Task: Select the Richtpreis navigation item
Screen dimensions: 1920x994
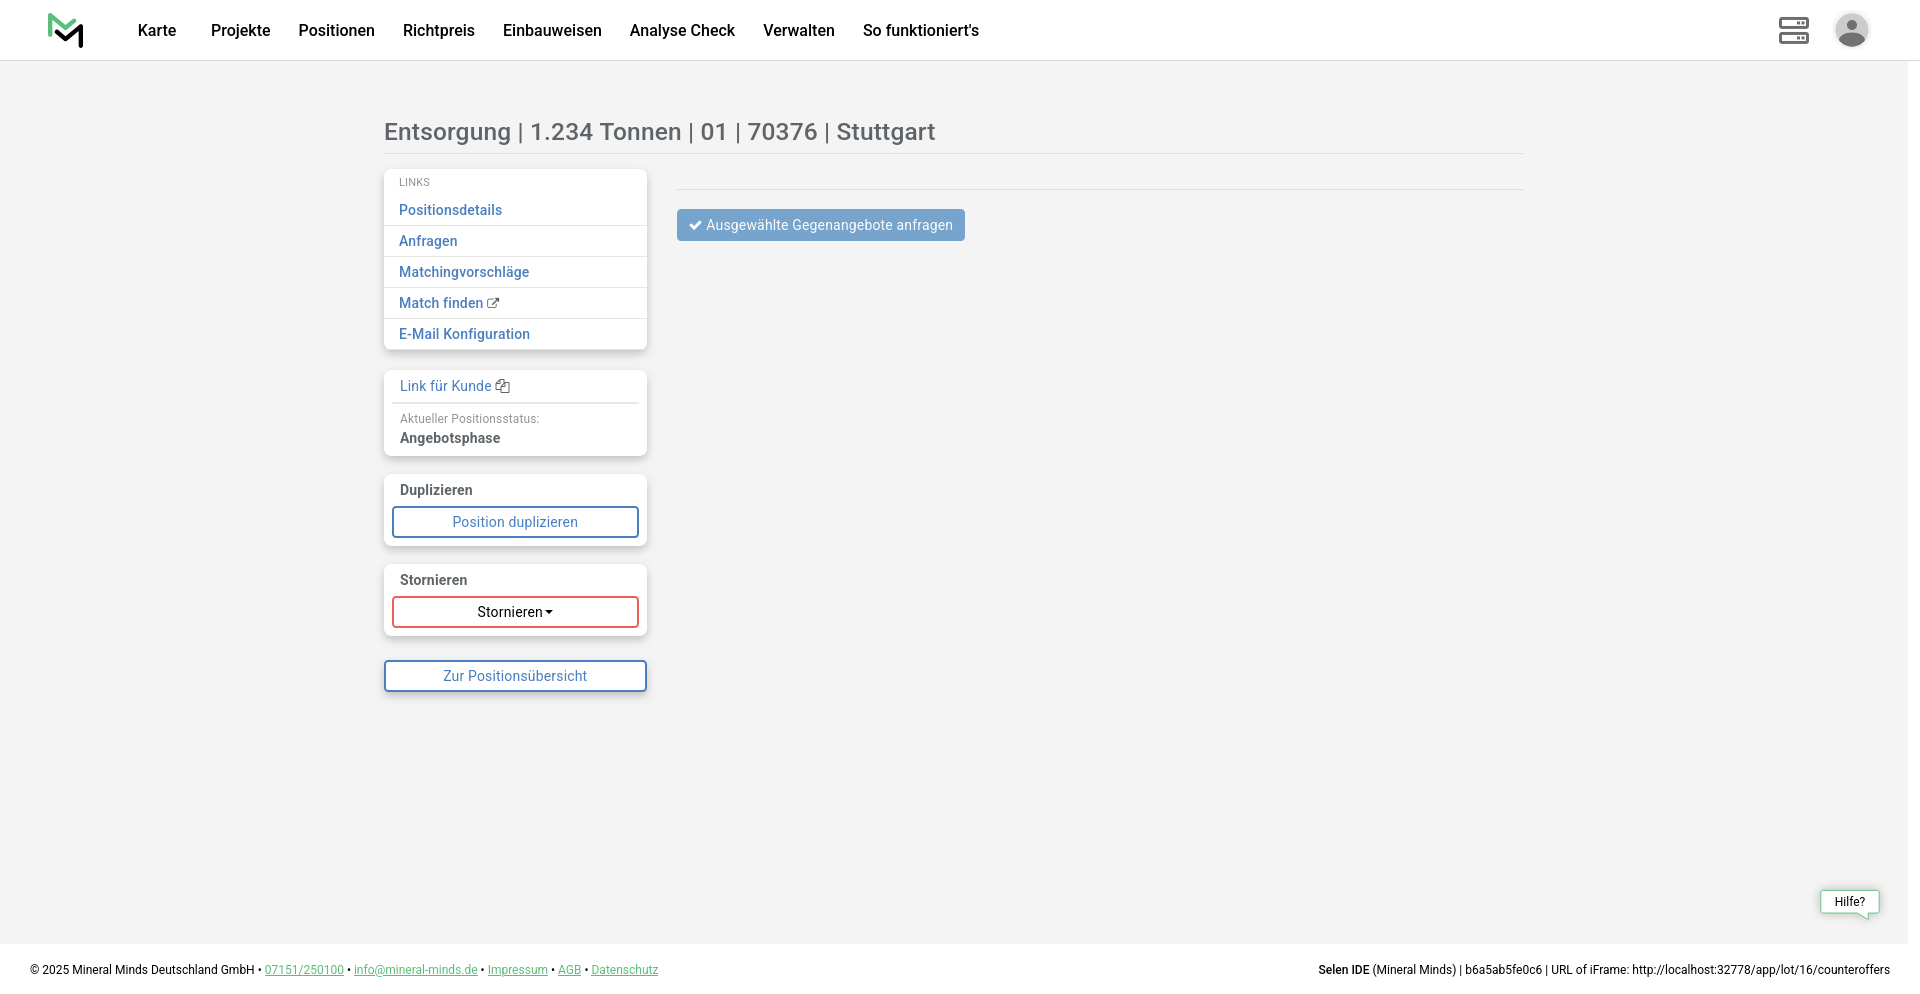Action: click(438, 30)
